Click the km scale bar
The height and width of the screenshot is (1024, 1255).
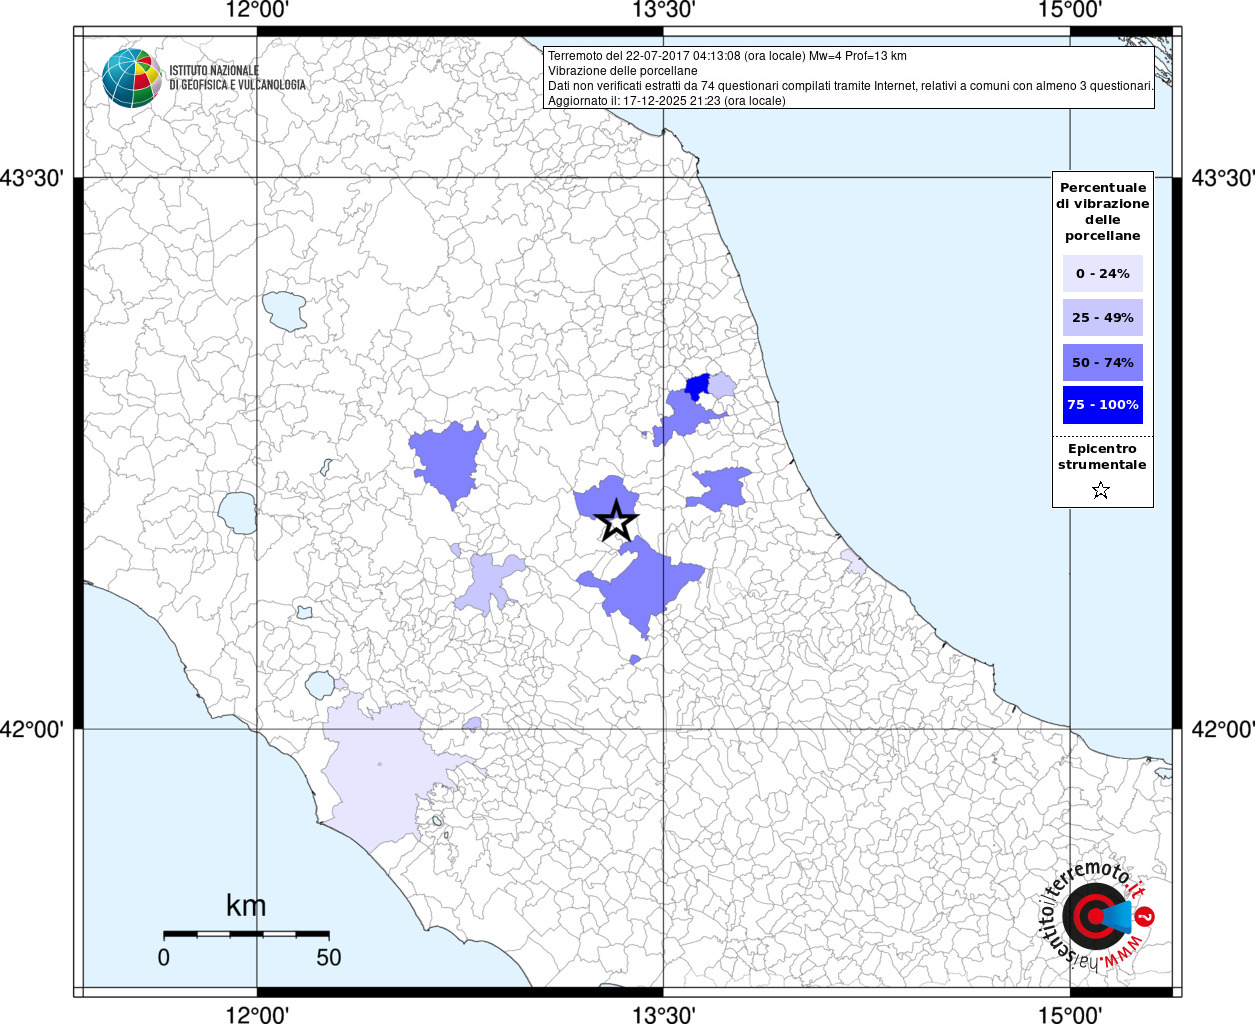tap(246, 933)
